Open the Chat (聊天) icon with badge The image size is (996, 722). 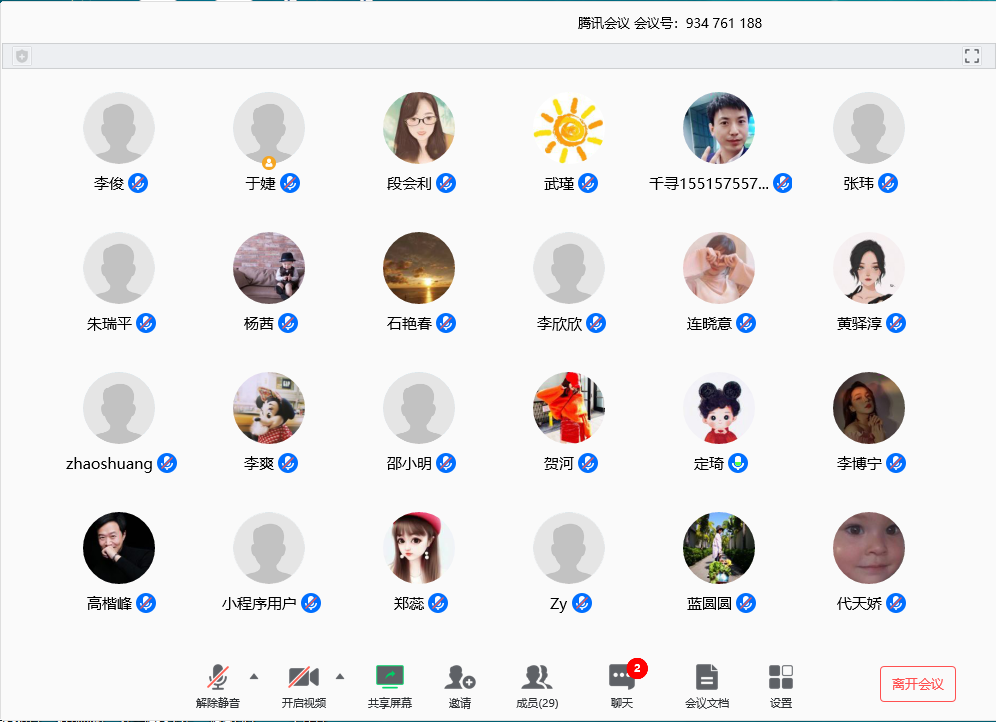622,677
